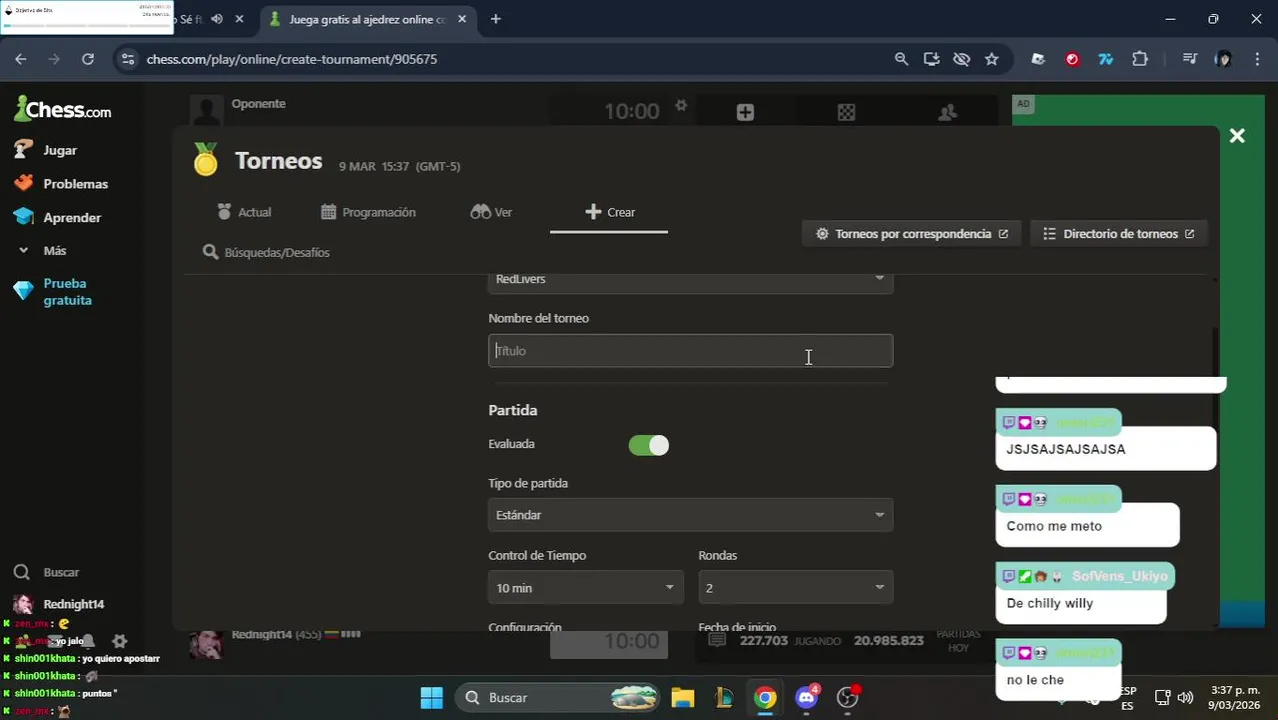The width and height of the screenshot is (1278, 720).
Task: Click the plus new game icon behind dialog
Action: [745, 112]
